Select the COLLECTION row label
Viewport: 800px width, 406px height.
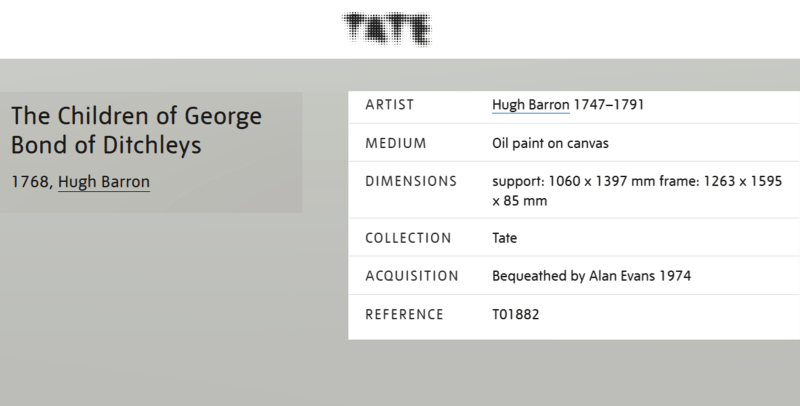(408, 238)
